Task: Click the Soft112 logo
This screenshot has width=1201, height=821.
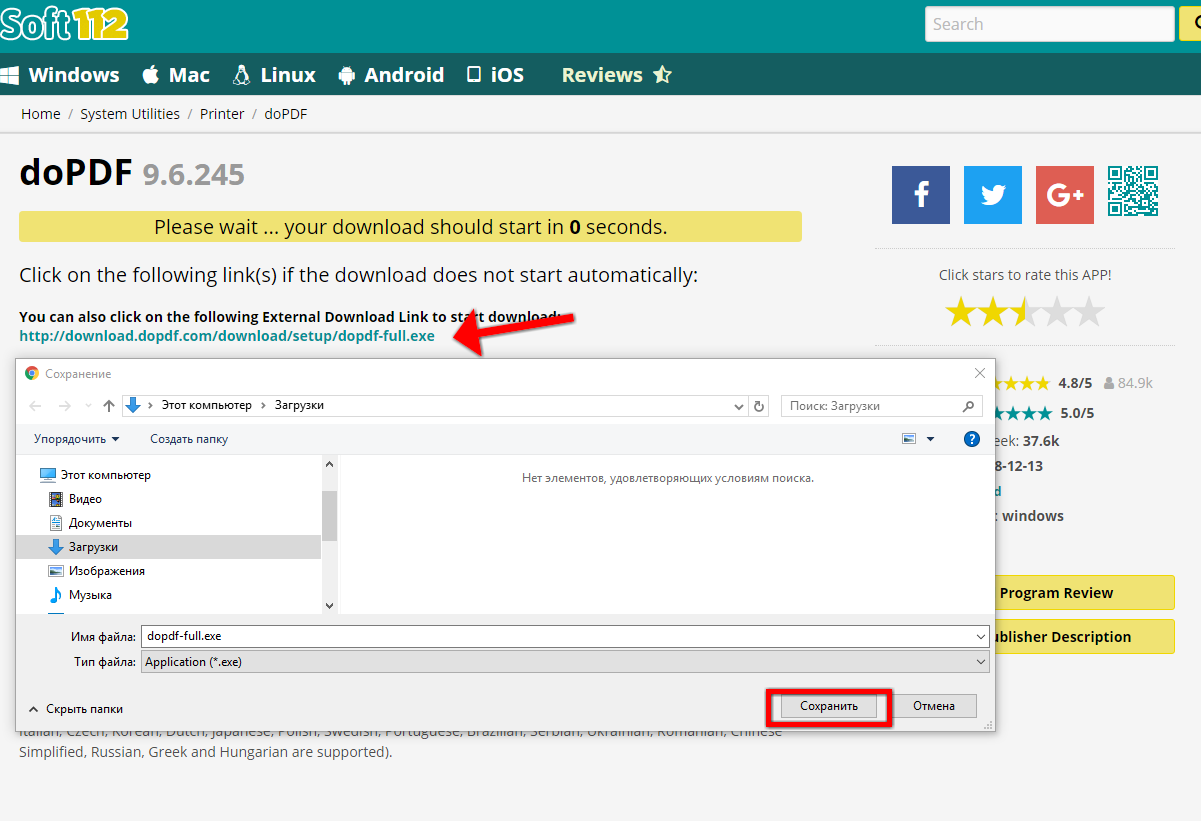Action: pyautogui.click(x=64, y=22)
